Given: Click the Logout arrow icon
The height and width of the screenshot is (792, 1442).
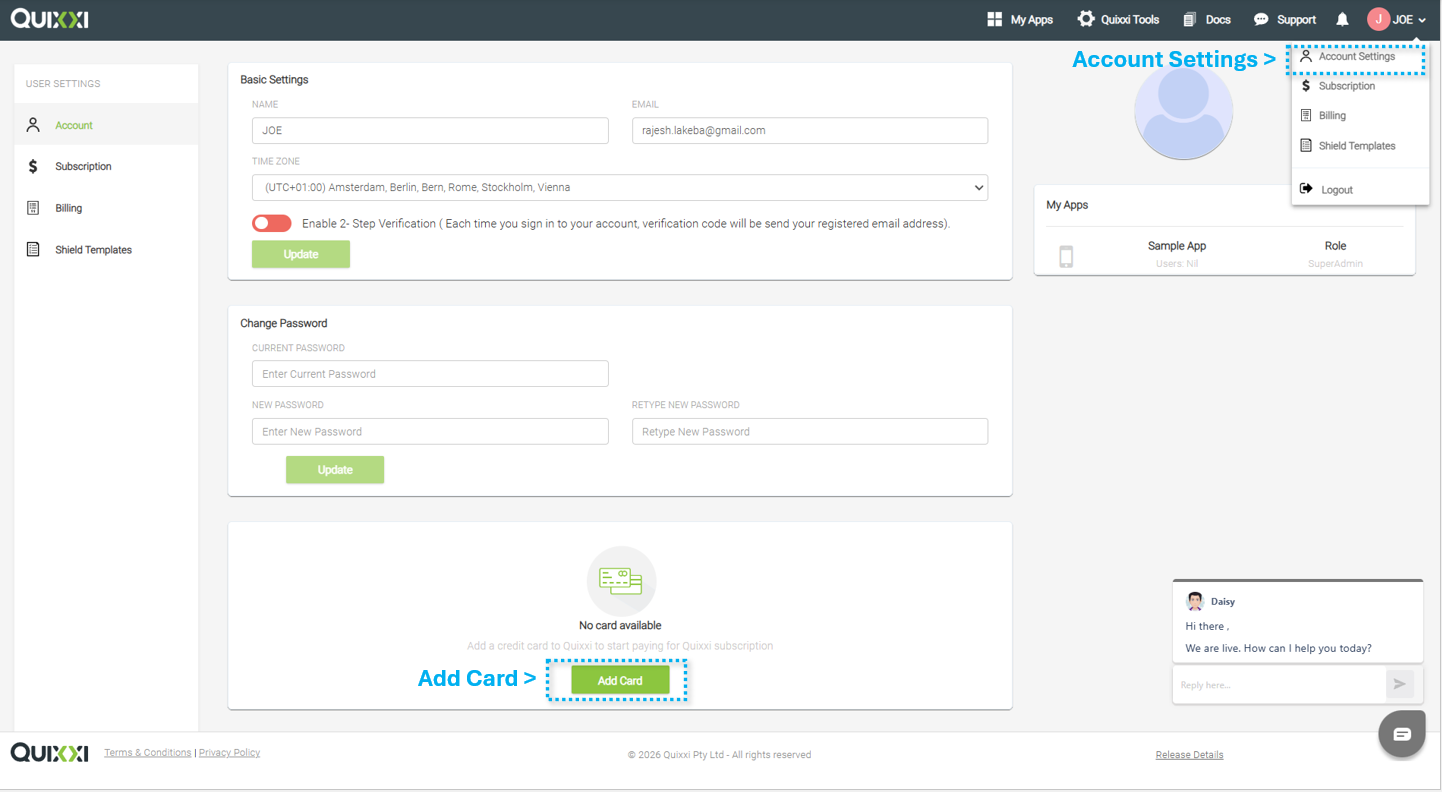Looking at the screenshot, I should point(1306,188).
